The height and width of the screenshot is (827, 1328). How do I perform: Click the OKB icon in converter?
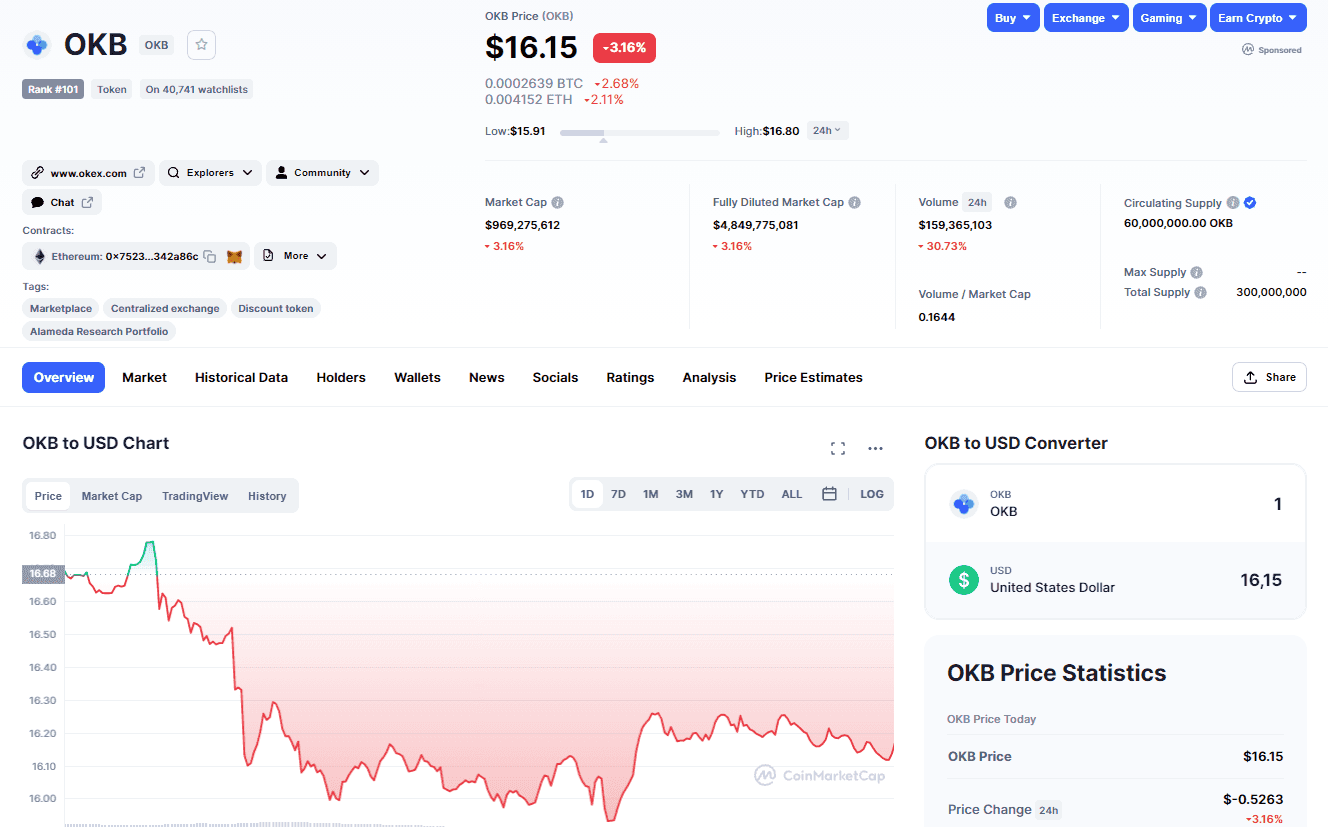click(964, 504)
